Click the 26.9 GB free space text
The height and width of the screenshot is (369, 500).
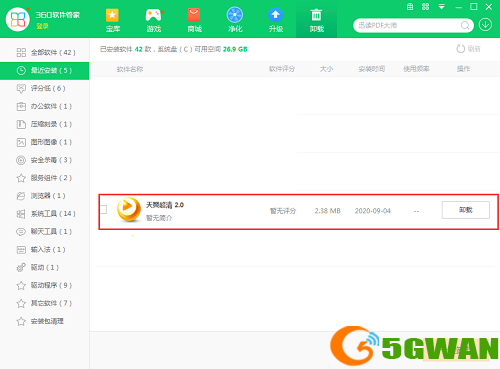(235, 49)
